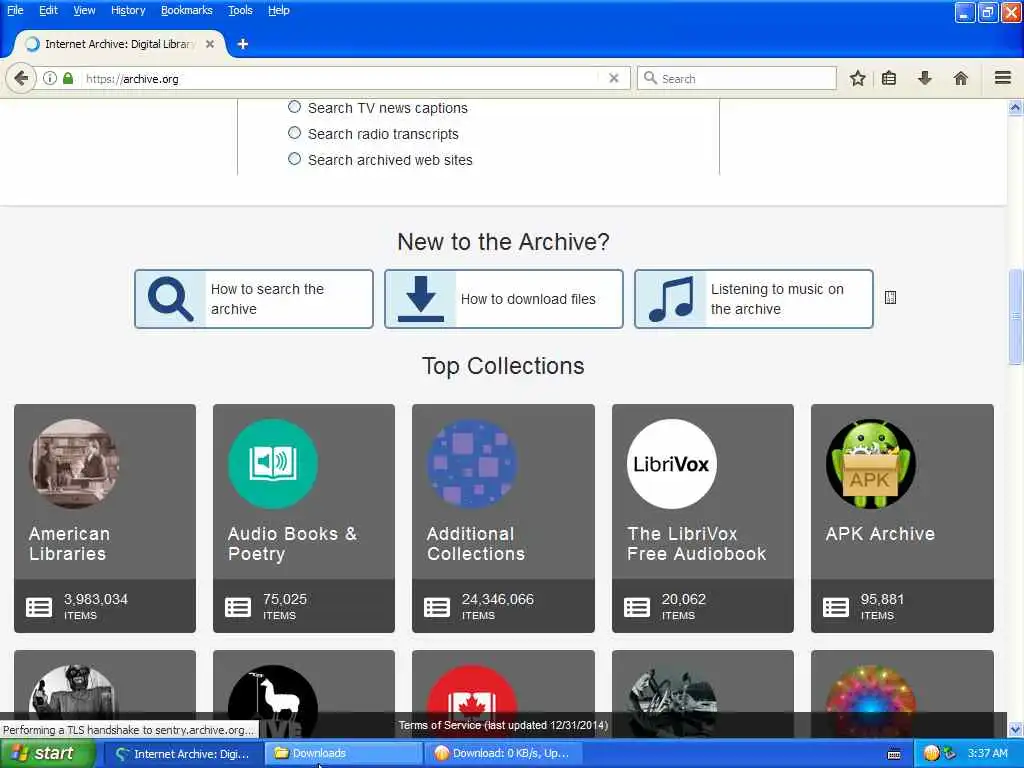Open site information via the circled i icon
This screenshot has width=1024, height=768.
(x=50, y=78)
